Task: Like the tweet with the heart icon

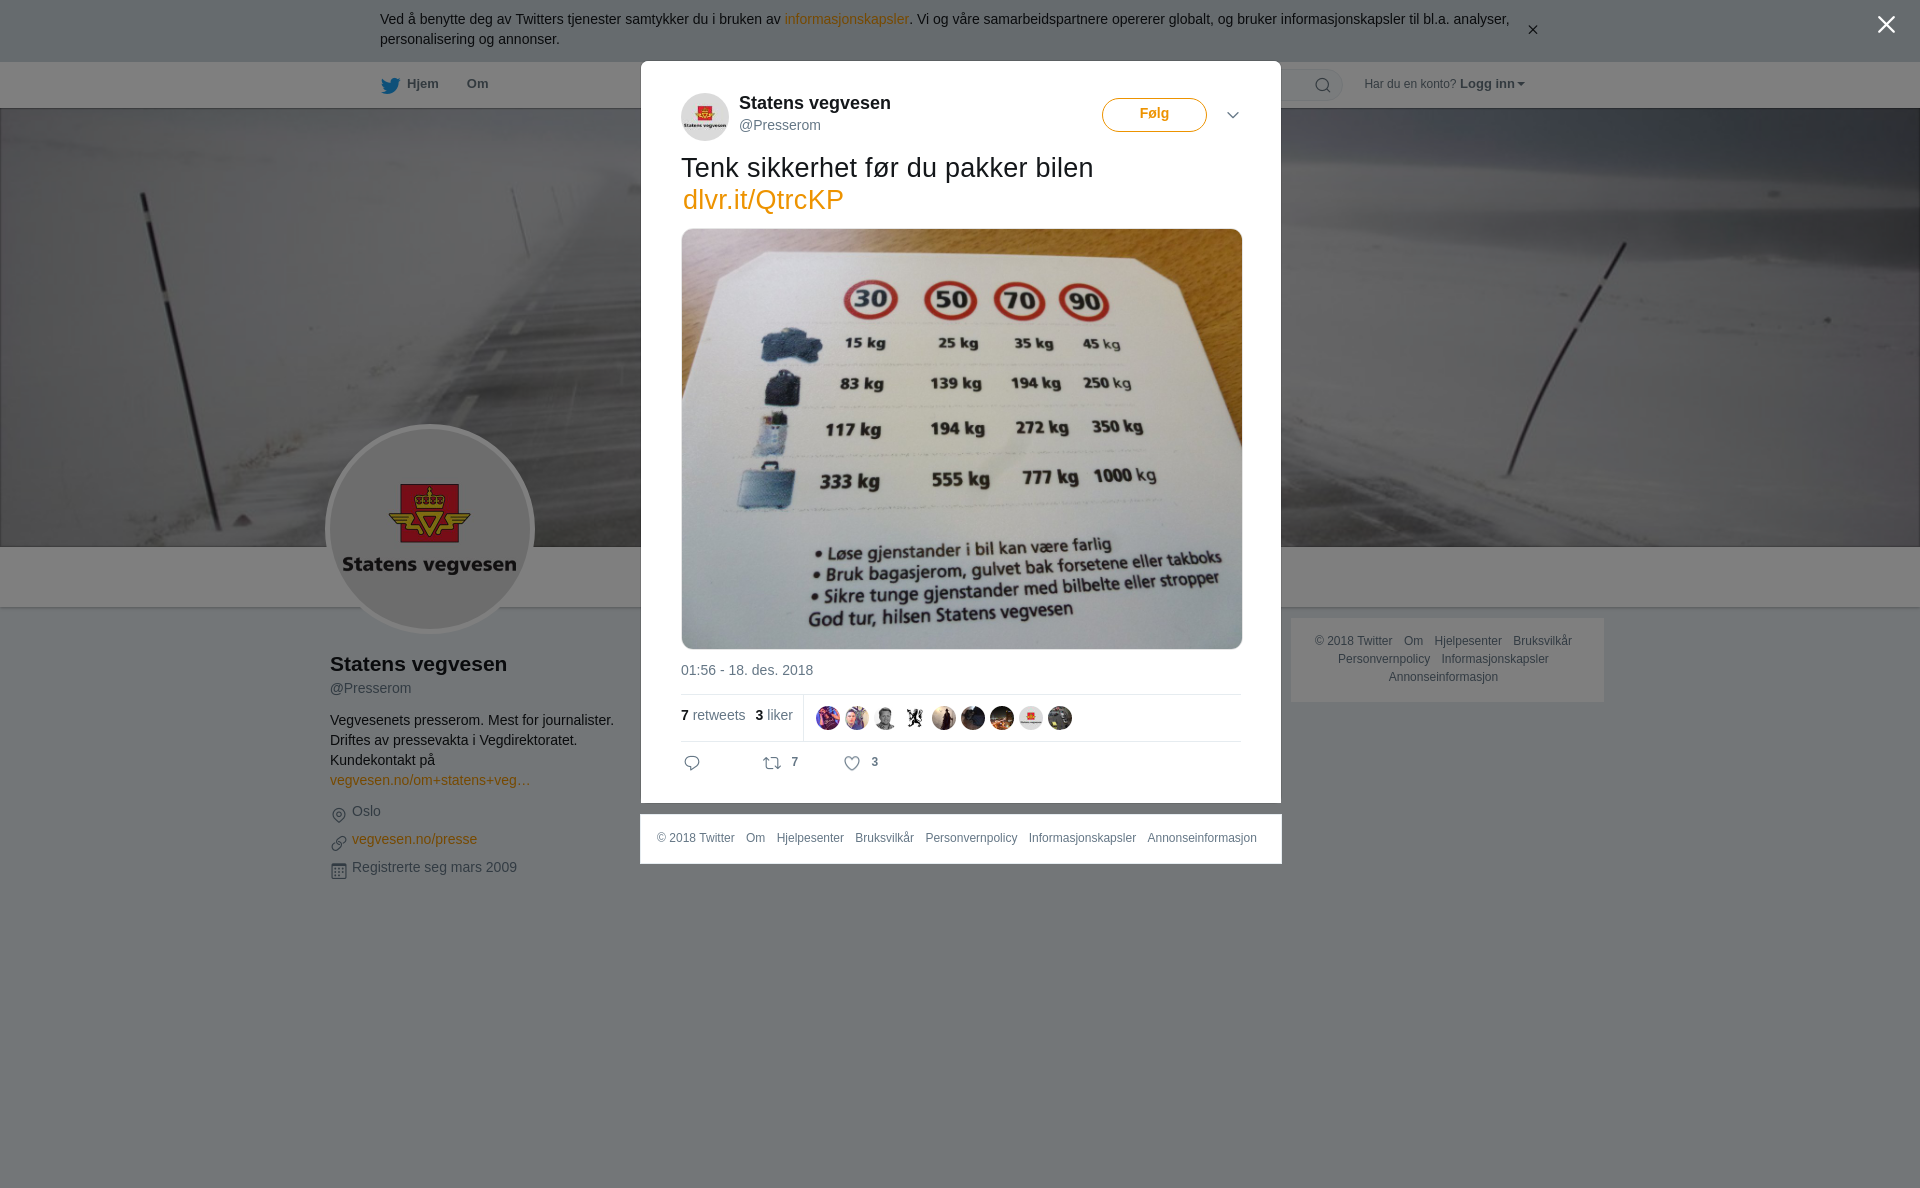Action: (852, 763)
